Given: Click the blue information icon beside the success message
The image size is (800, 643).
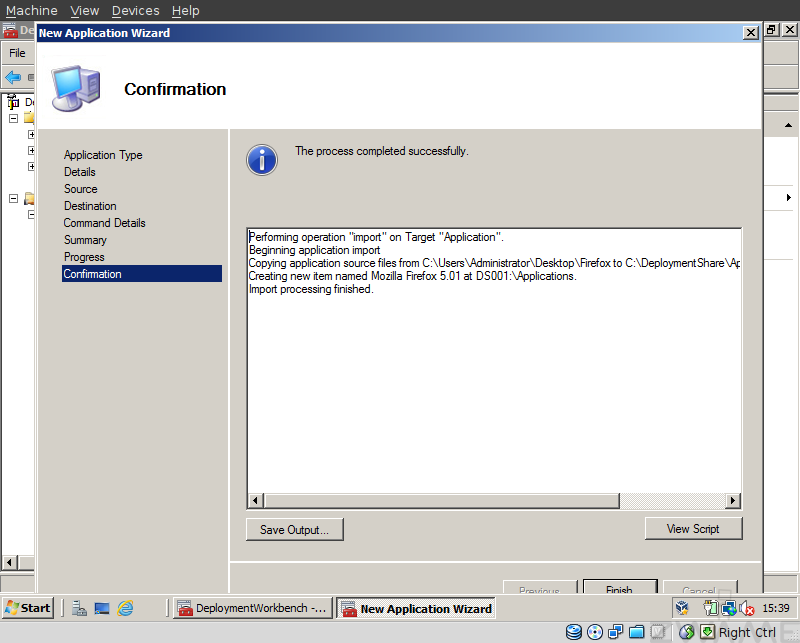Looking at the screenshot, I should coord(262,160).
